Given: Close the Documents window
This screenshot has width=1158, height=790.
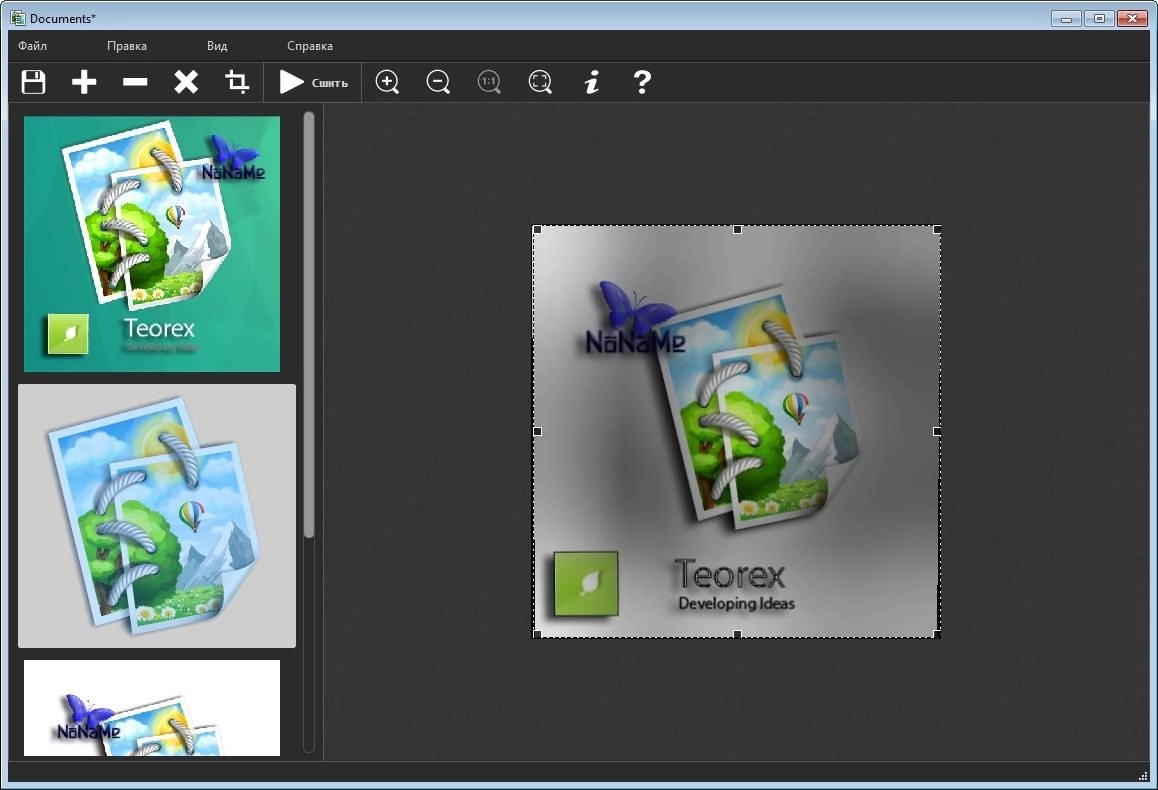Looking at the screenshot, I should (x=1132, y=18).
